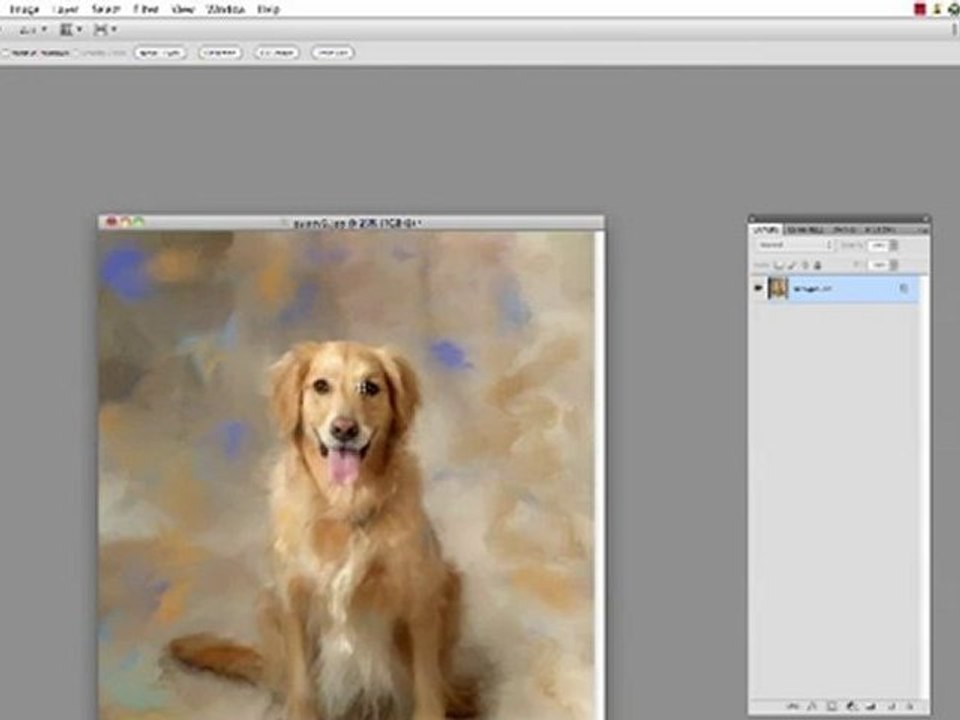This screenshot has width=960, height=720.
Task: Add a layer style with fx icon
Action: click(812, 707)
